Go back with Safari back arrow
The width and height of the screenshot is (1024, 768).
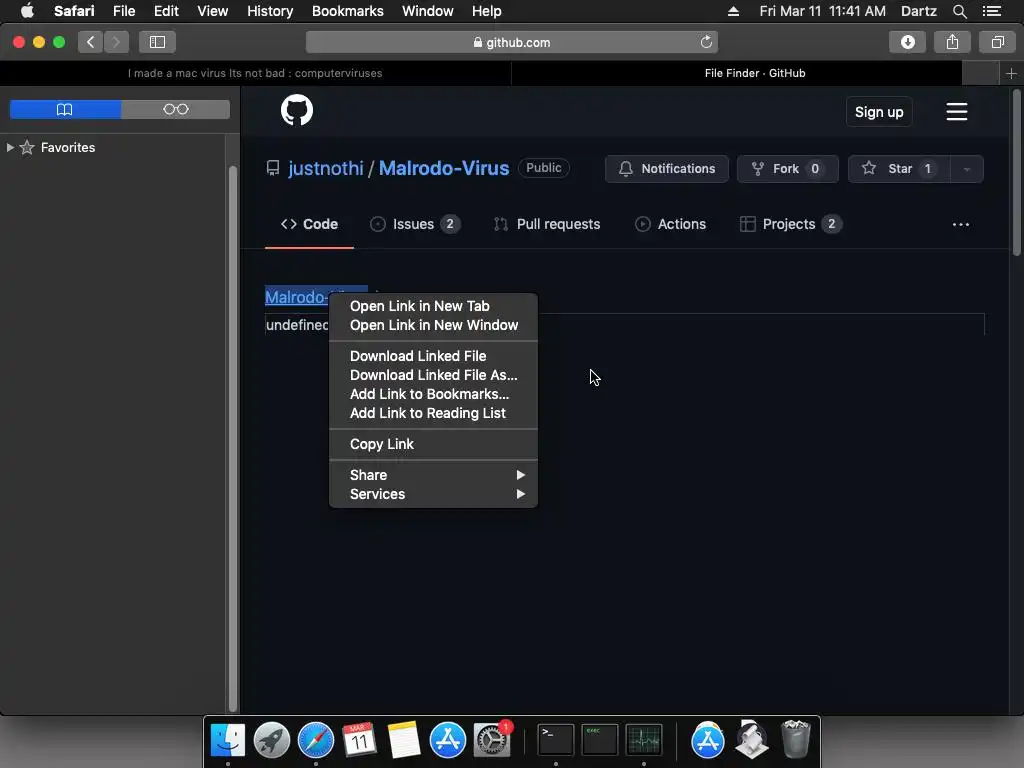click(x=91, y=42)
